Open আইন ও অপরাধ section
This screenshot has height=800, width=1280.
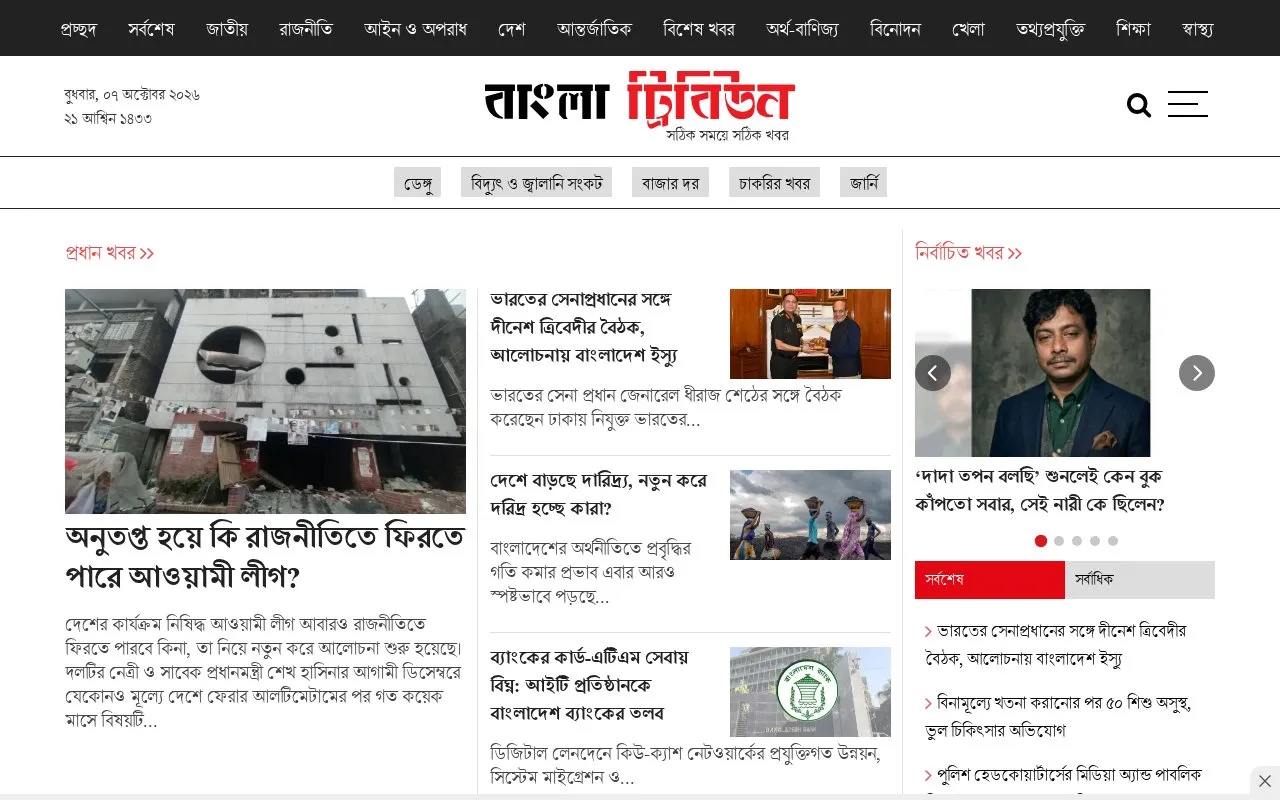[x=415, y=29]
